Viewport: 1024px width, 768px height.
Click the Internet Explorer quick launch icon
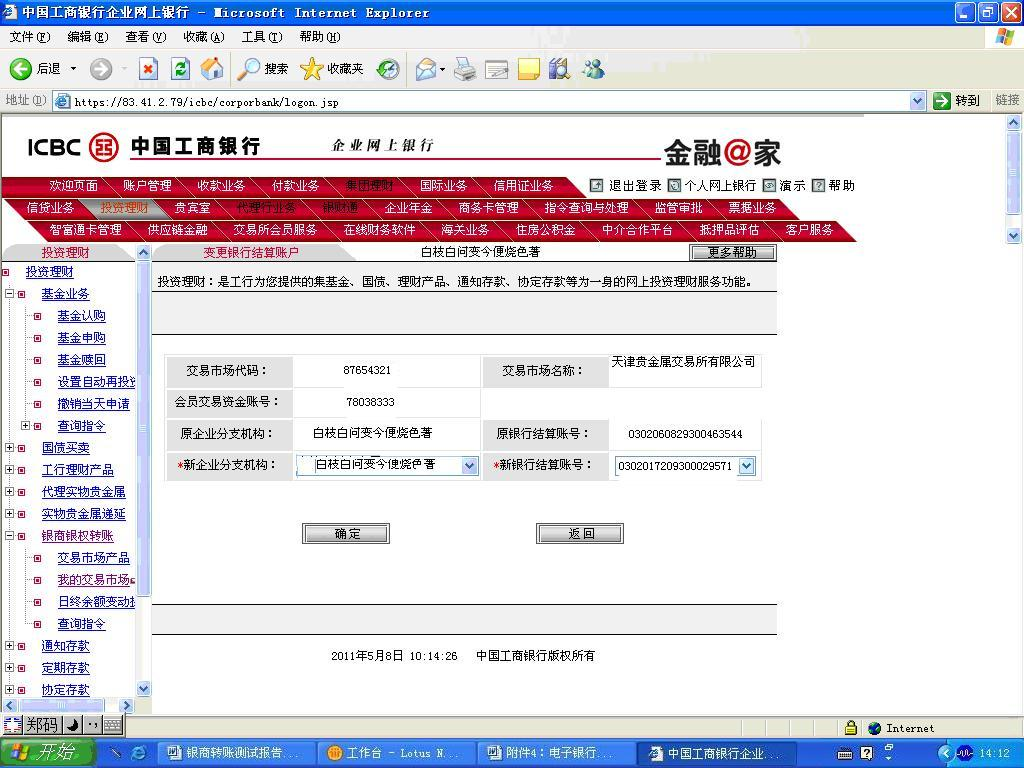click(138, 753)
